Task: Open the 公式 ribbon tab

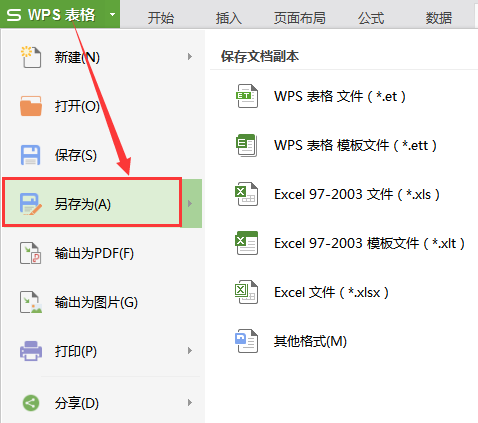Action: 371,18
